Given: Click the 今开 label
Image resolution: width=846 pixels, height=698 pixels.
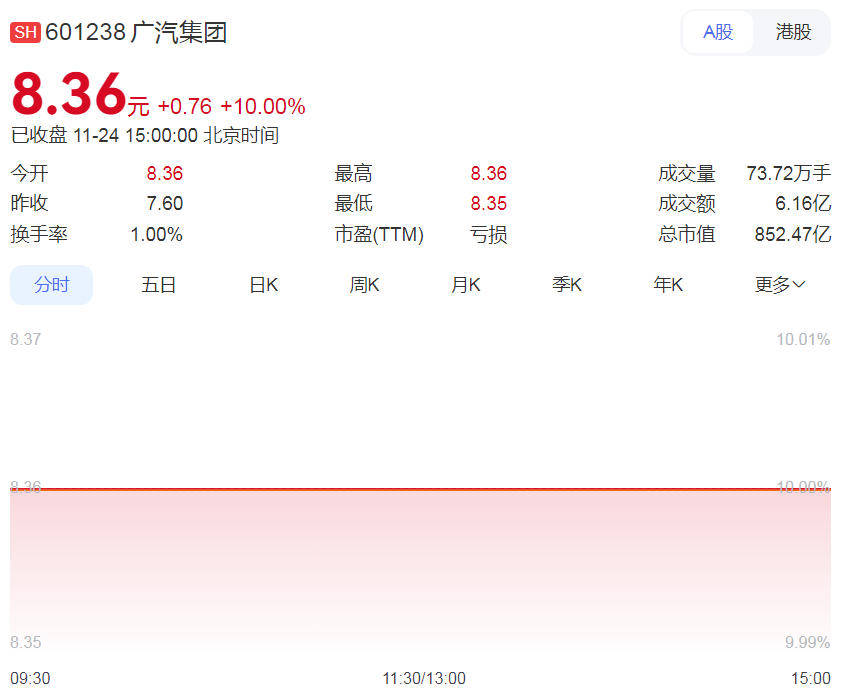Looking at the screenshot, I should [29, 173].
